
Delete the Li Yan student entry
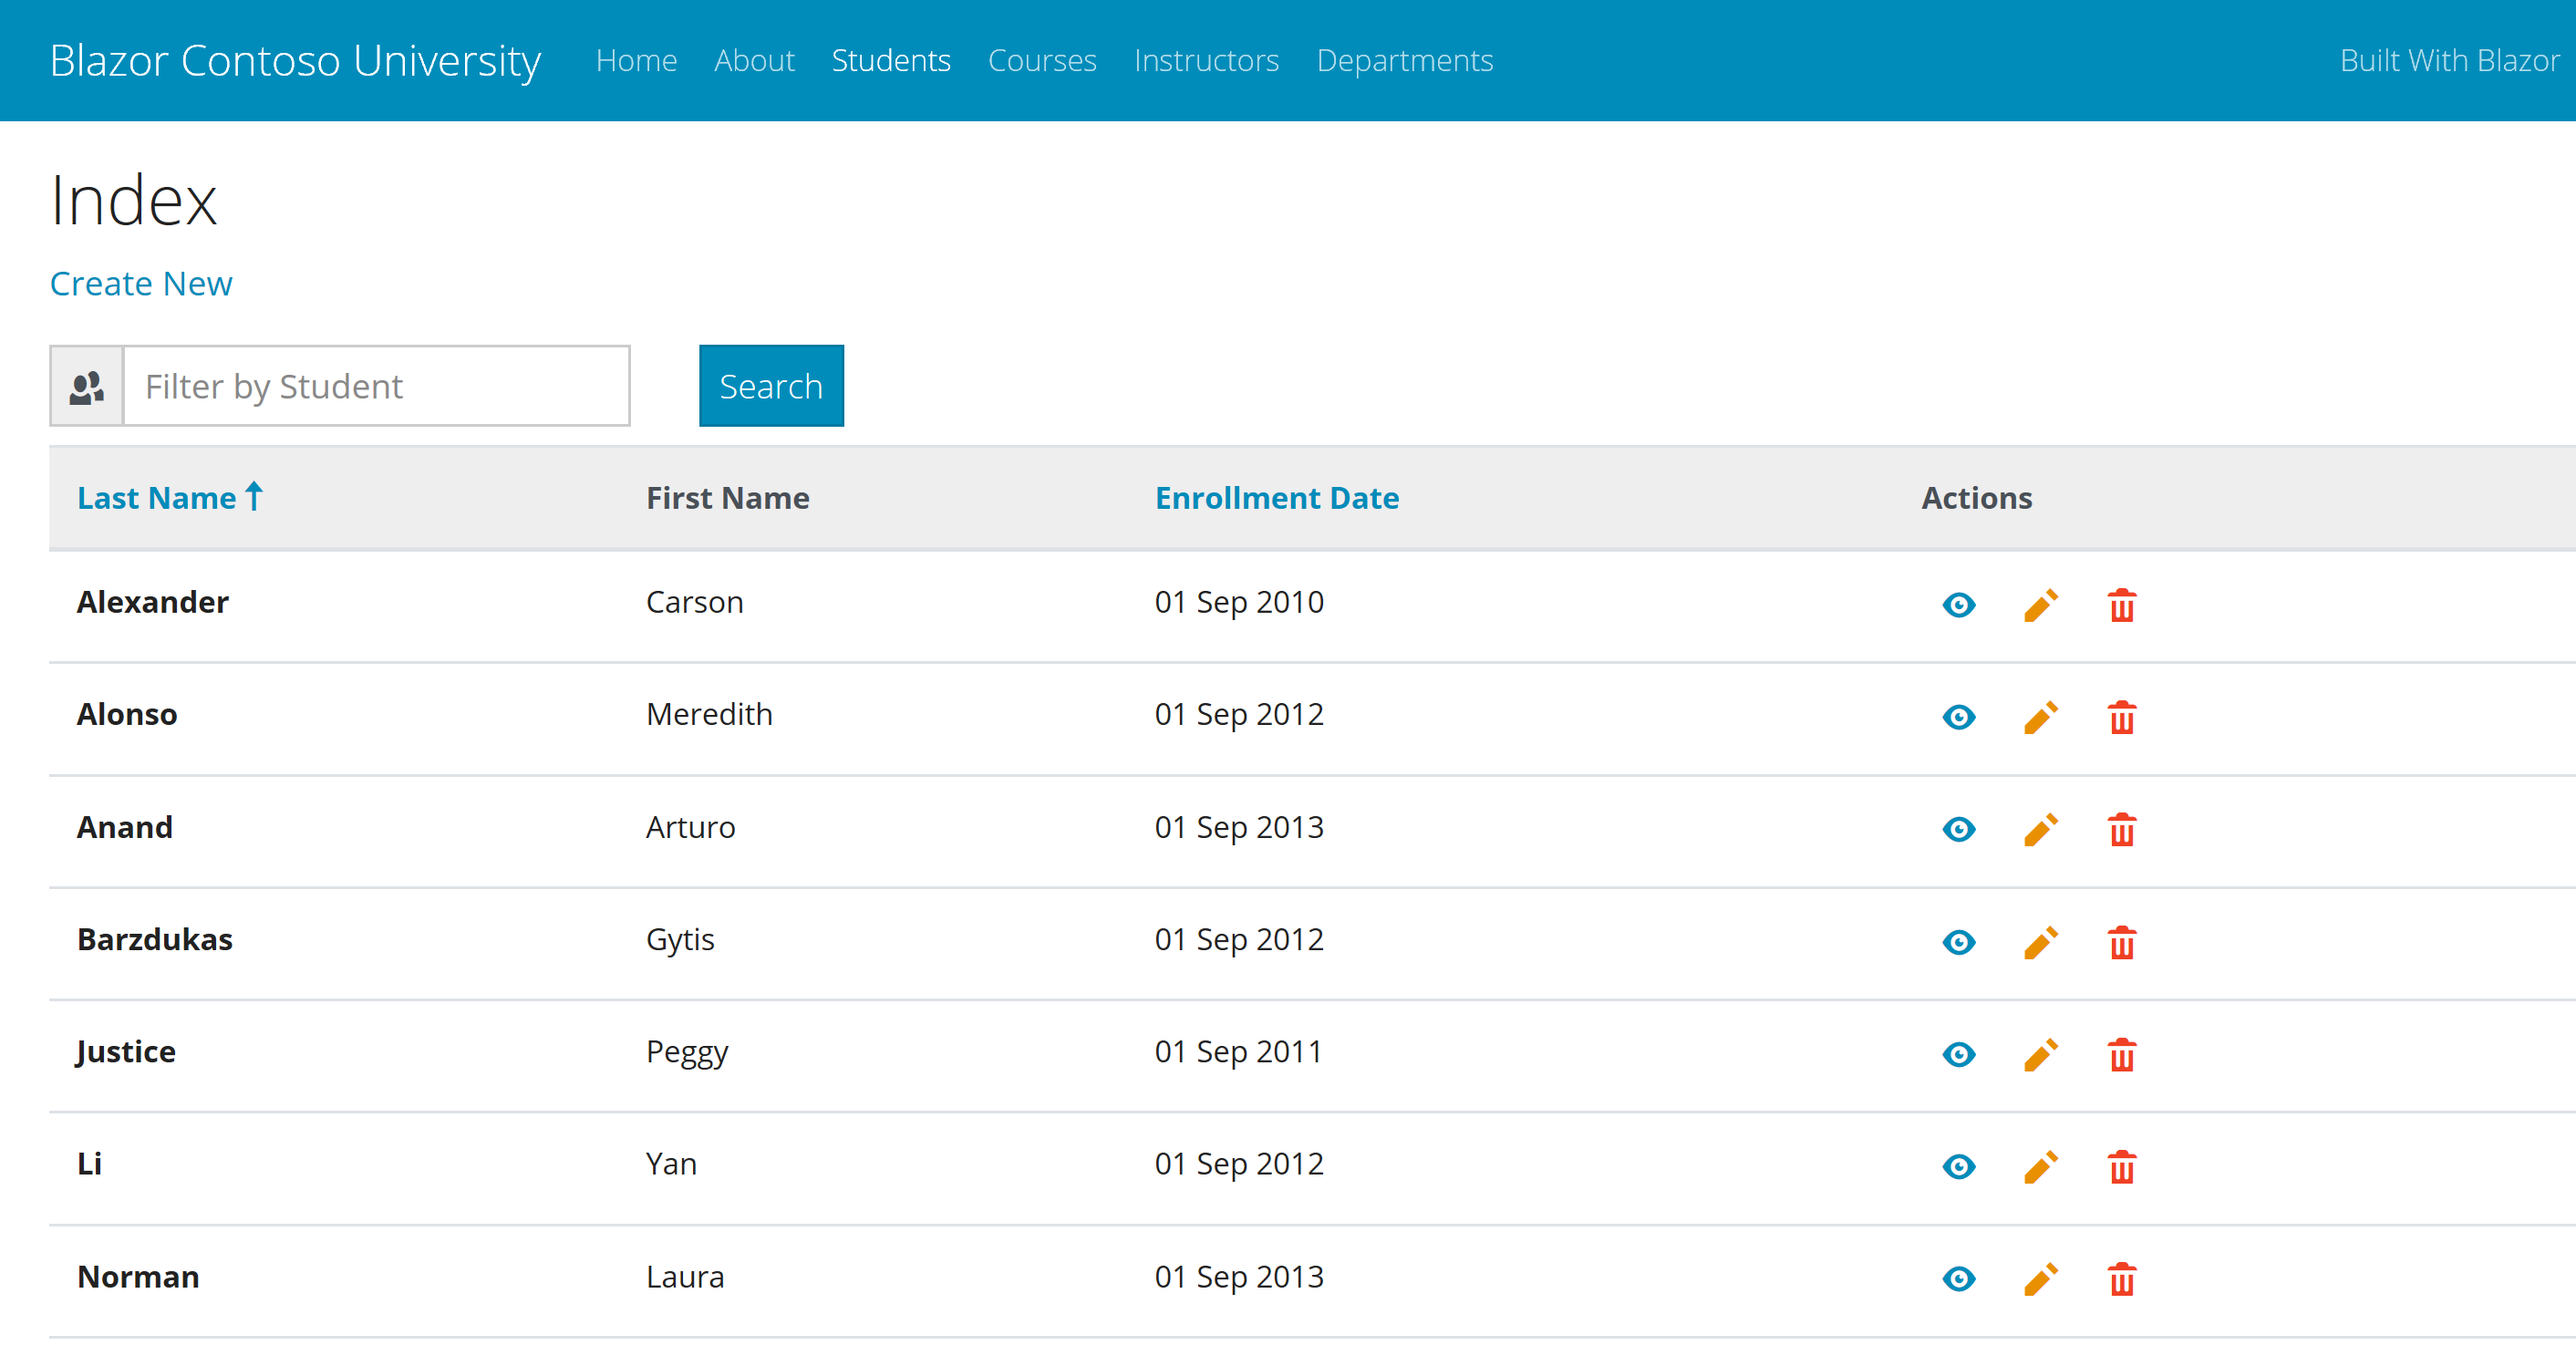pos(2121,1167)
